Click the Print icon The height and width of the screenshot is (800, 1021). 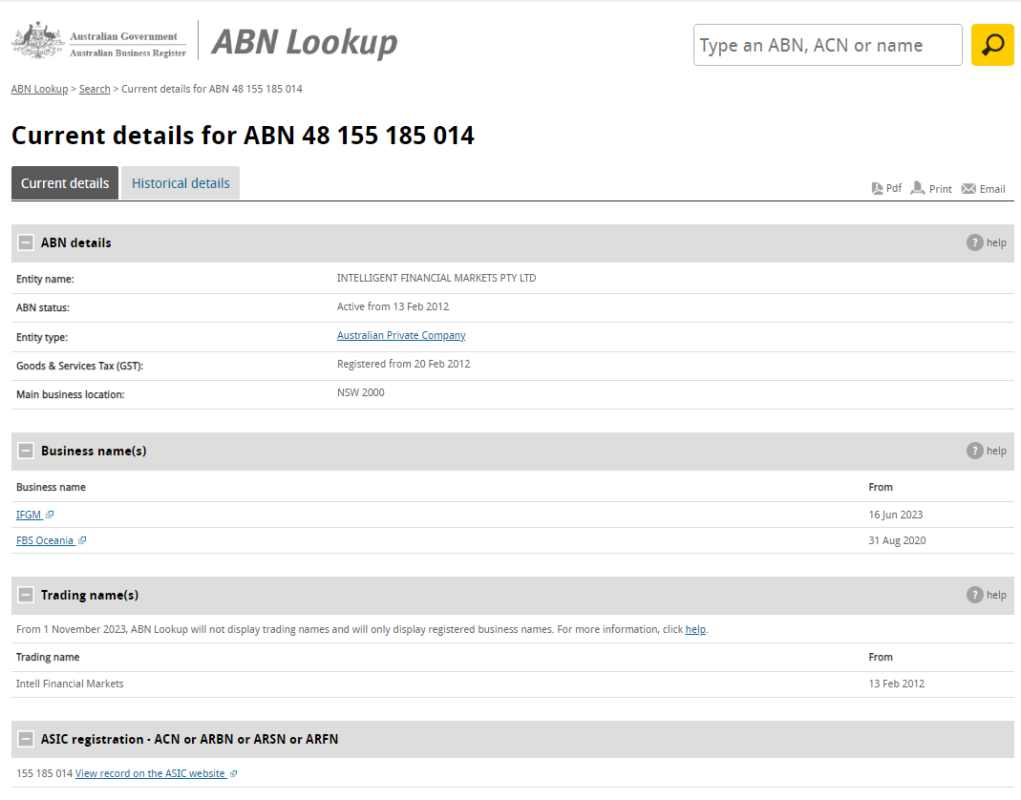pyautogui.click(x=917, y=188)
